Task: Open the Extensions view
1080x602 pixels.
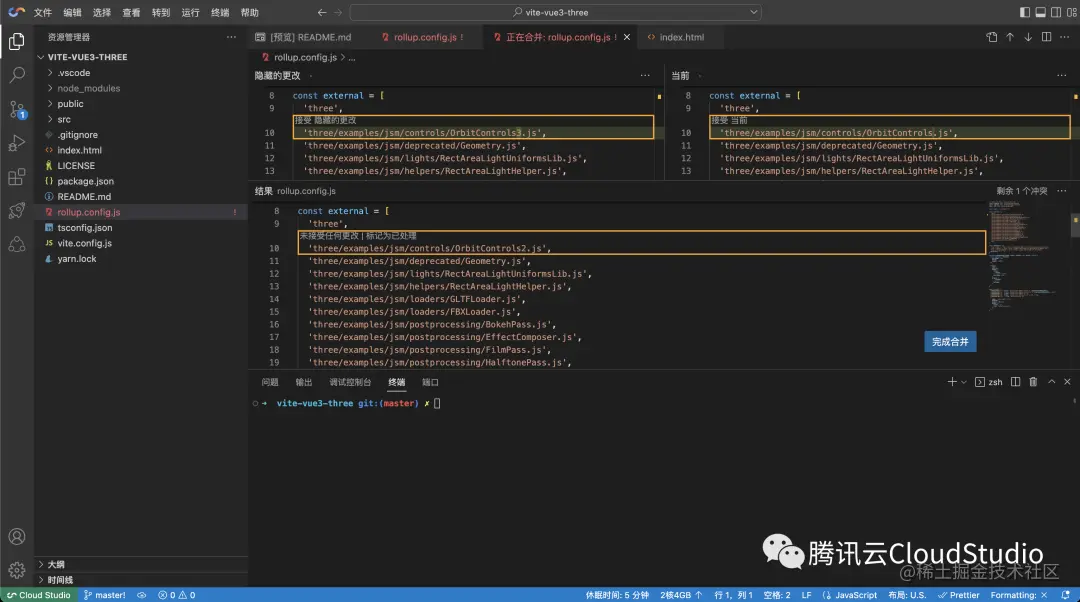Action: (x=17, y=176)
